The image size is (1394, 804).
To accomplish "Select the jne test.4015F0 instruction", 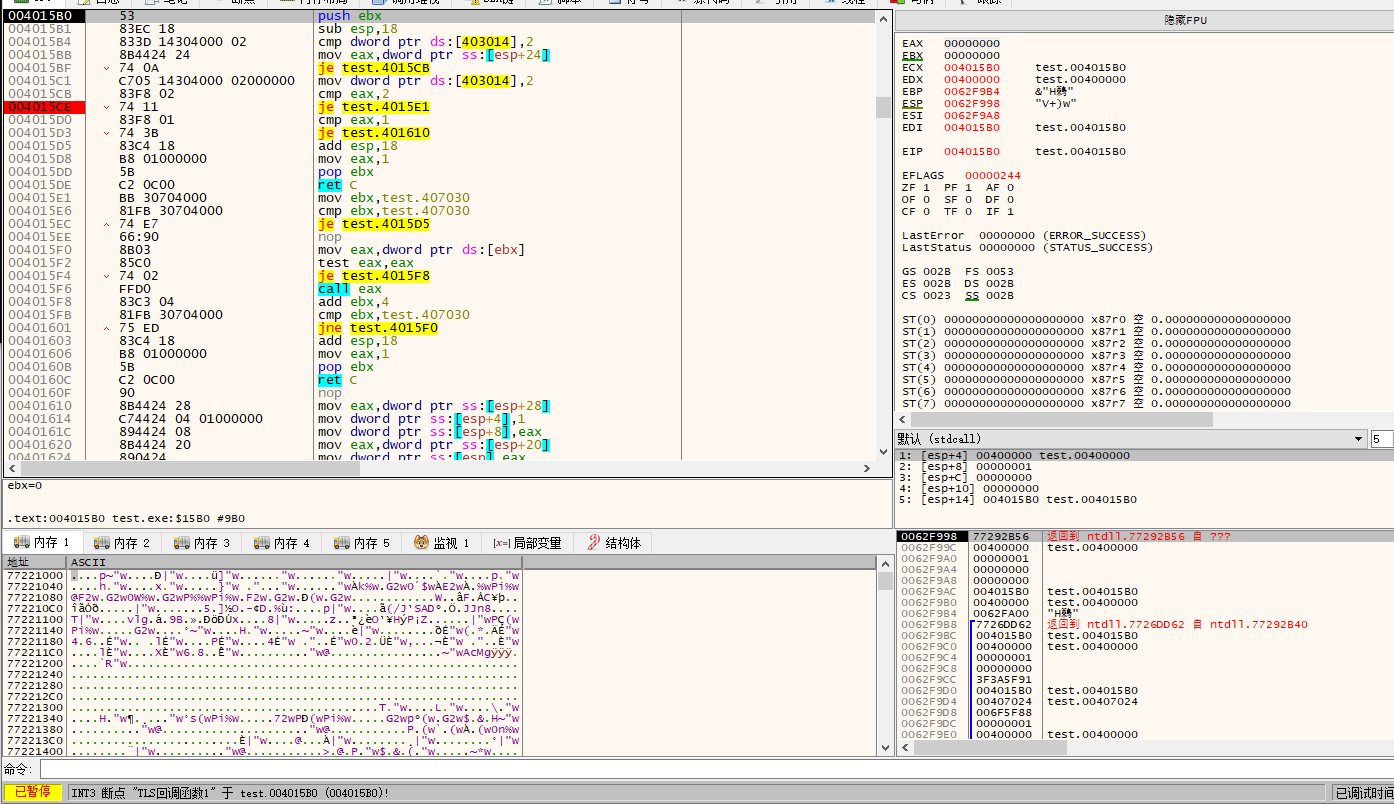I will pos(377,328).
